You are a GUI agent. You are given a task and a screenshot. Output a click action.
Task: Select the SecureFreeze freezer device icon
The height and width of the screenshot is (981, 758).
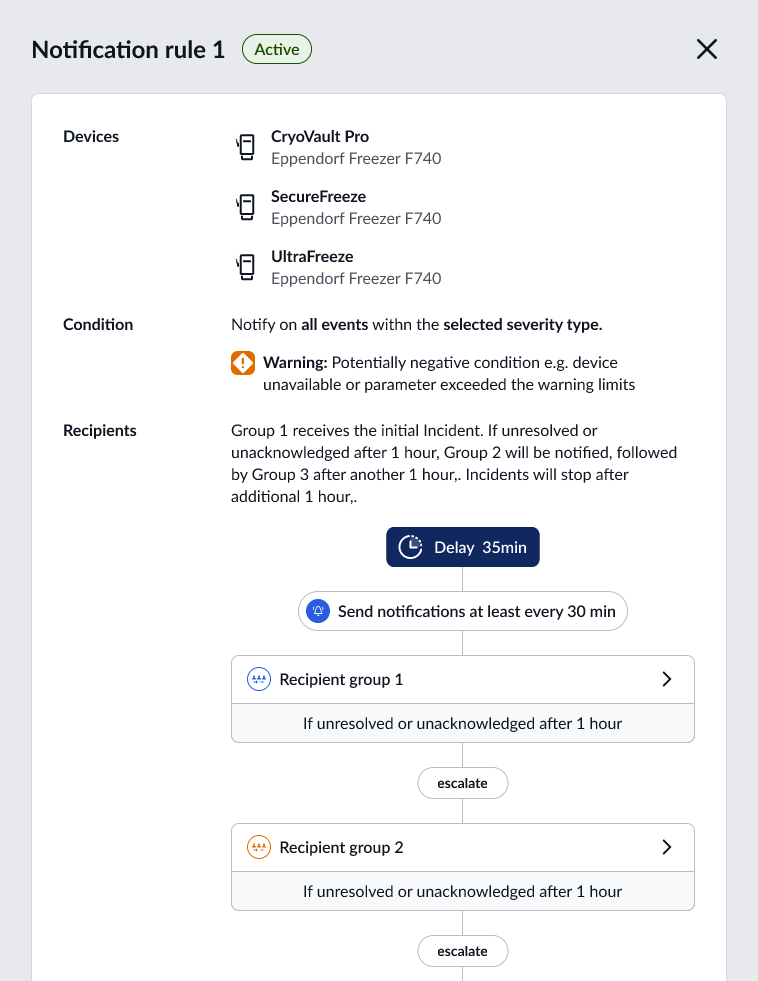click(246, 207)
